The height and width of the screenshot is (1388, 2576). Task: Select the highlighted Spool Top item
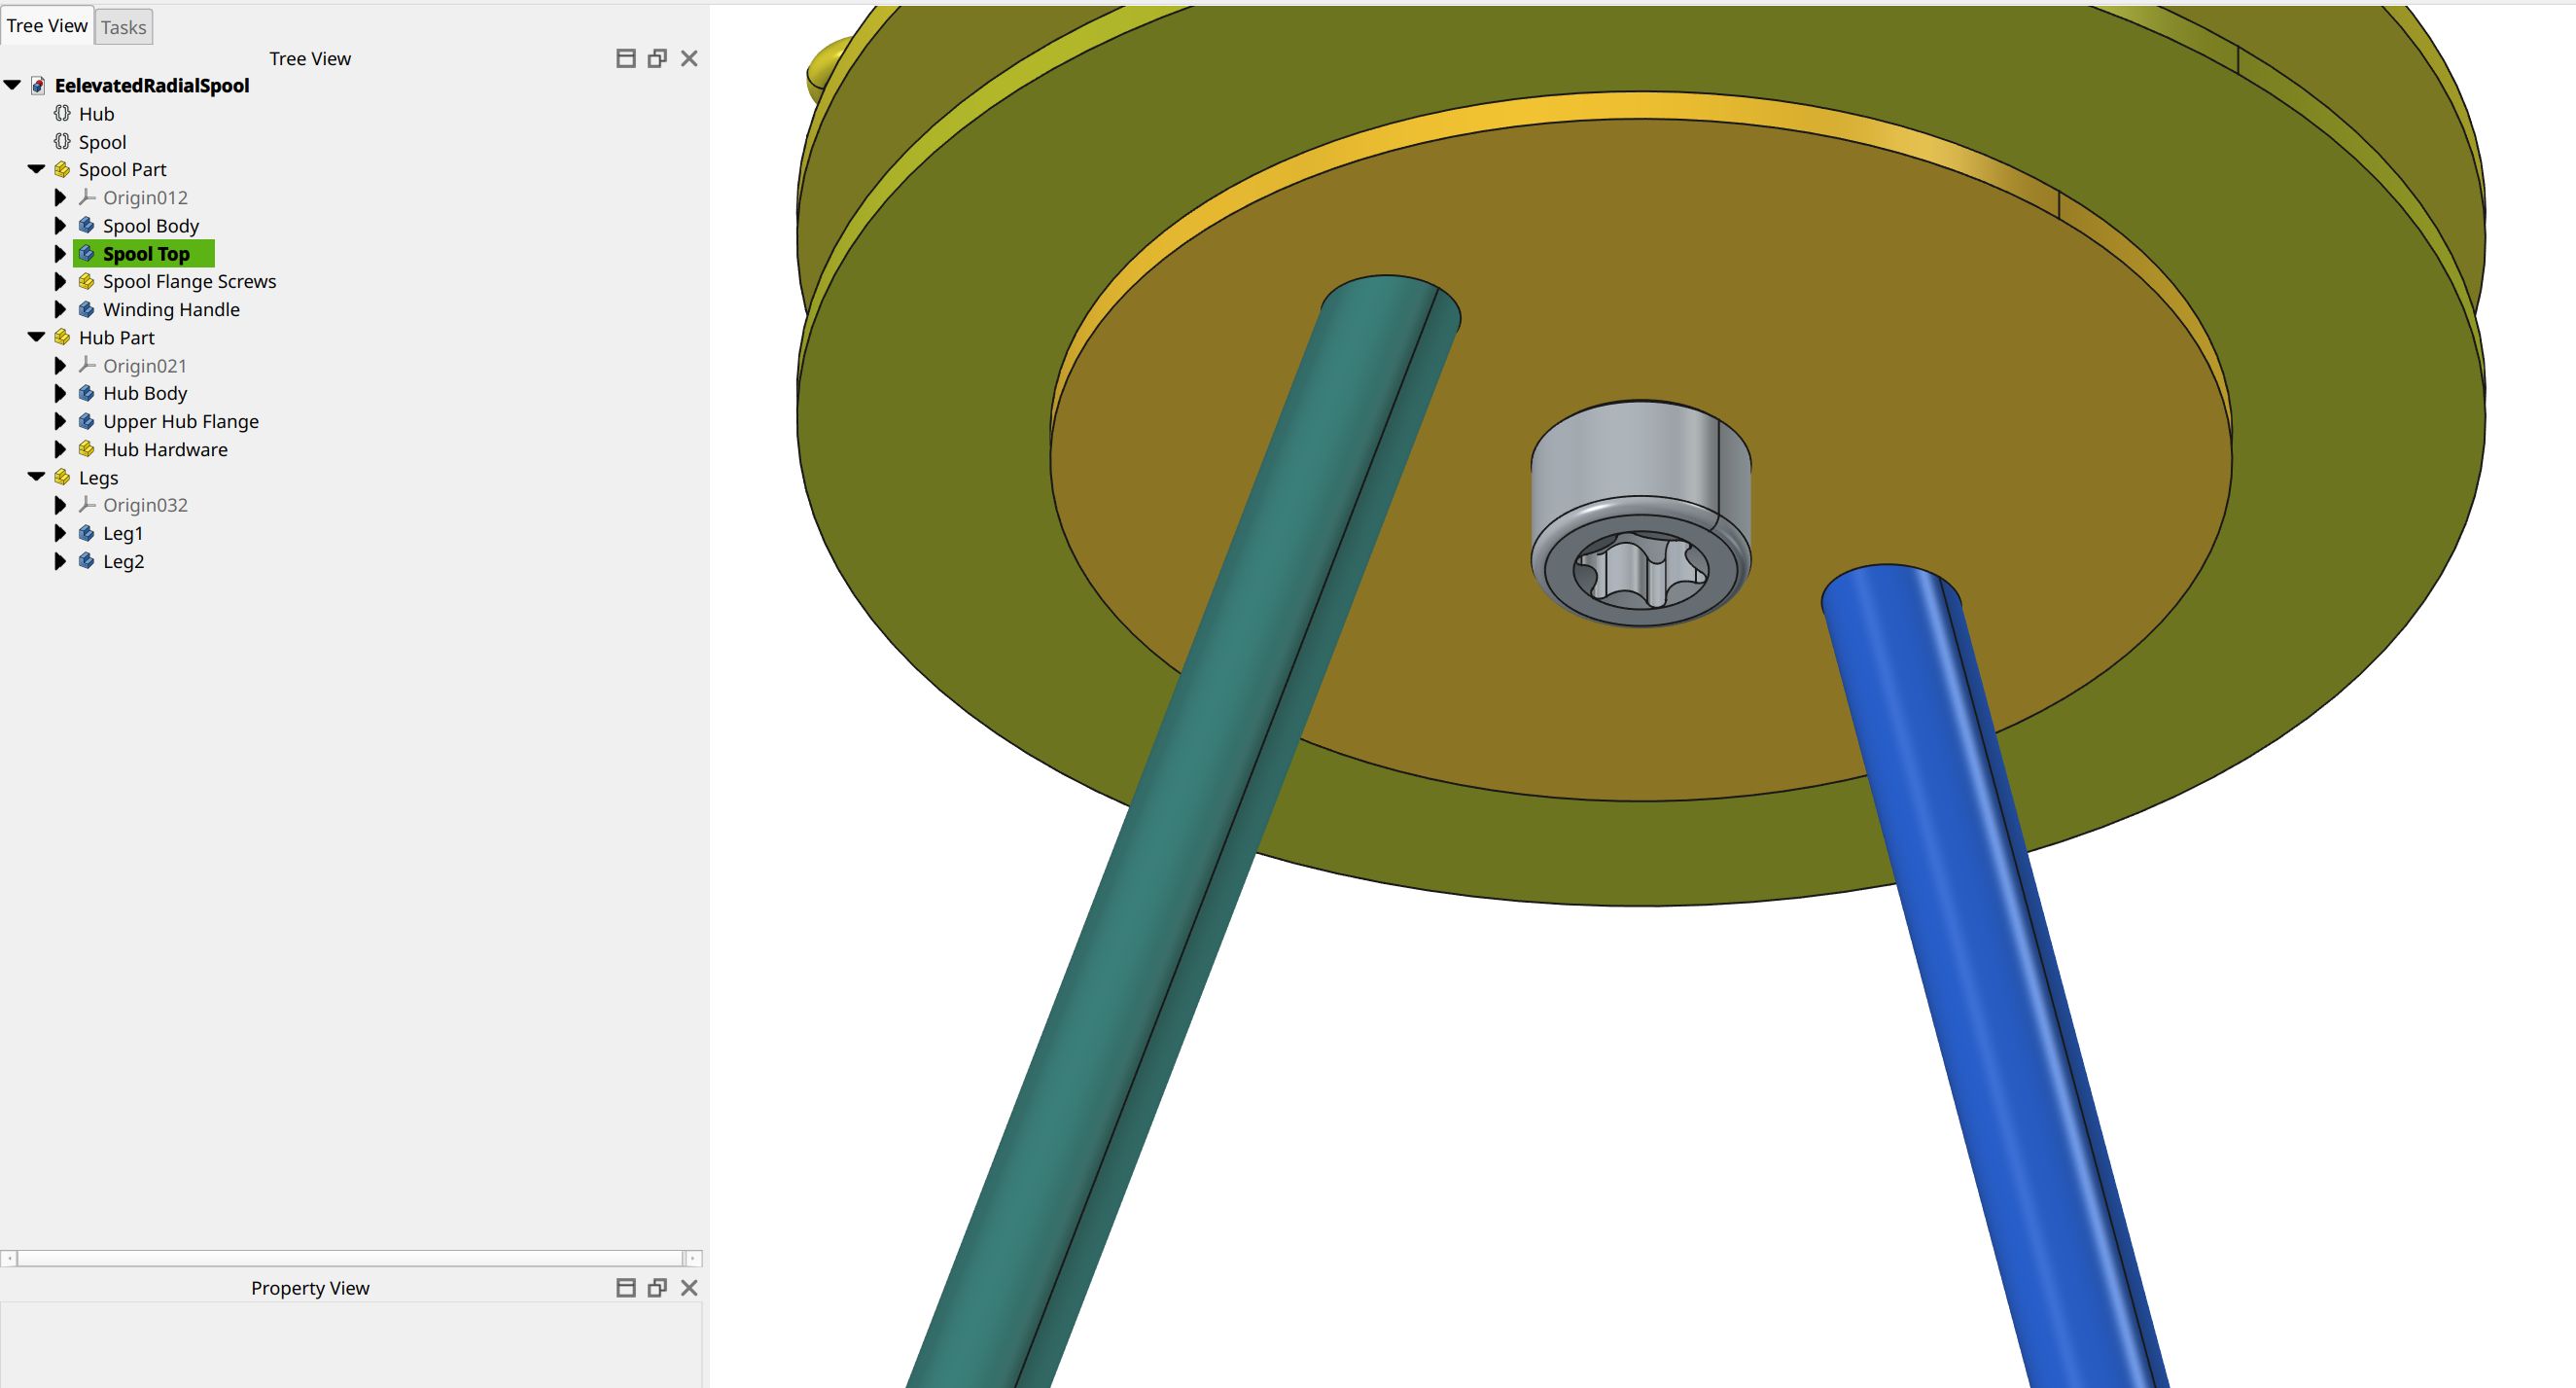[145, 253]
